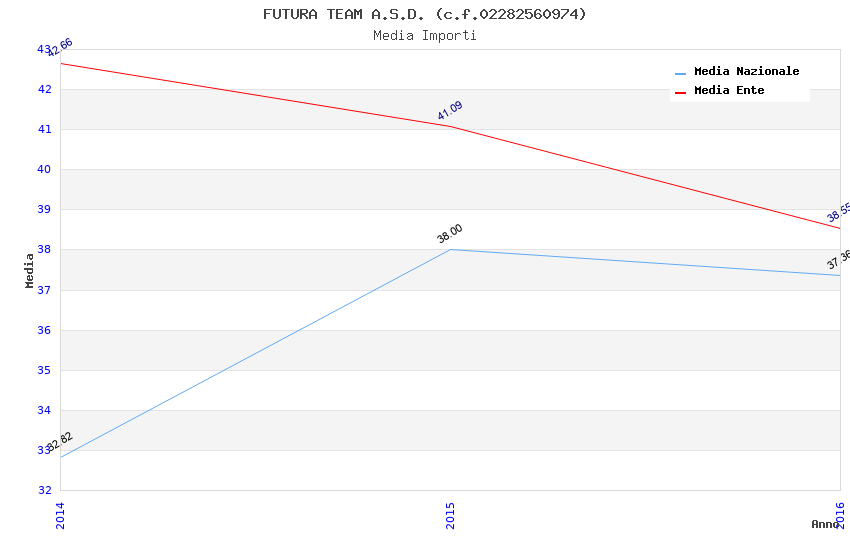The width and height of the screenshot is (850, 550).
Task: Click the Media y-axis title
Action: click(30, 270)
